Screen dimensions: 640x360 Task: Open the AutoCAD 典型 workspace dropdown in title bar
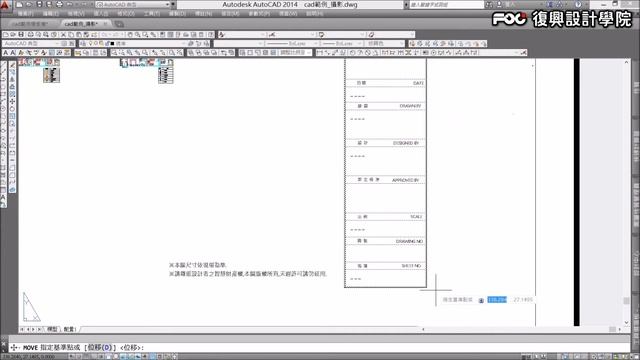click(132, 4)
